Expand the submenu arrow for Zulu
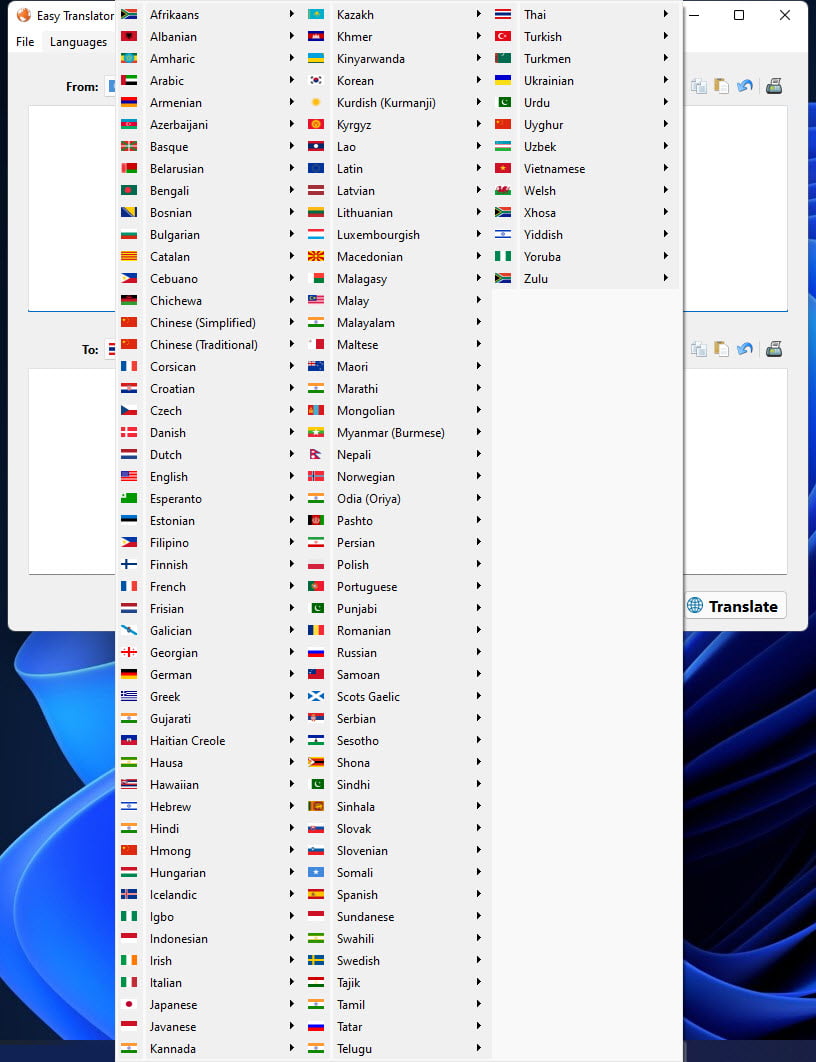This screenshot has width=816, height=1062. tap(666, 278)
